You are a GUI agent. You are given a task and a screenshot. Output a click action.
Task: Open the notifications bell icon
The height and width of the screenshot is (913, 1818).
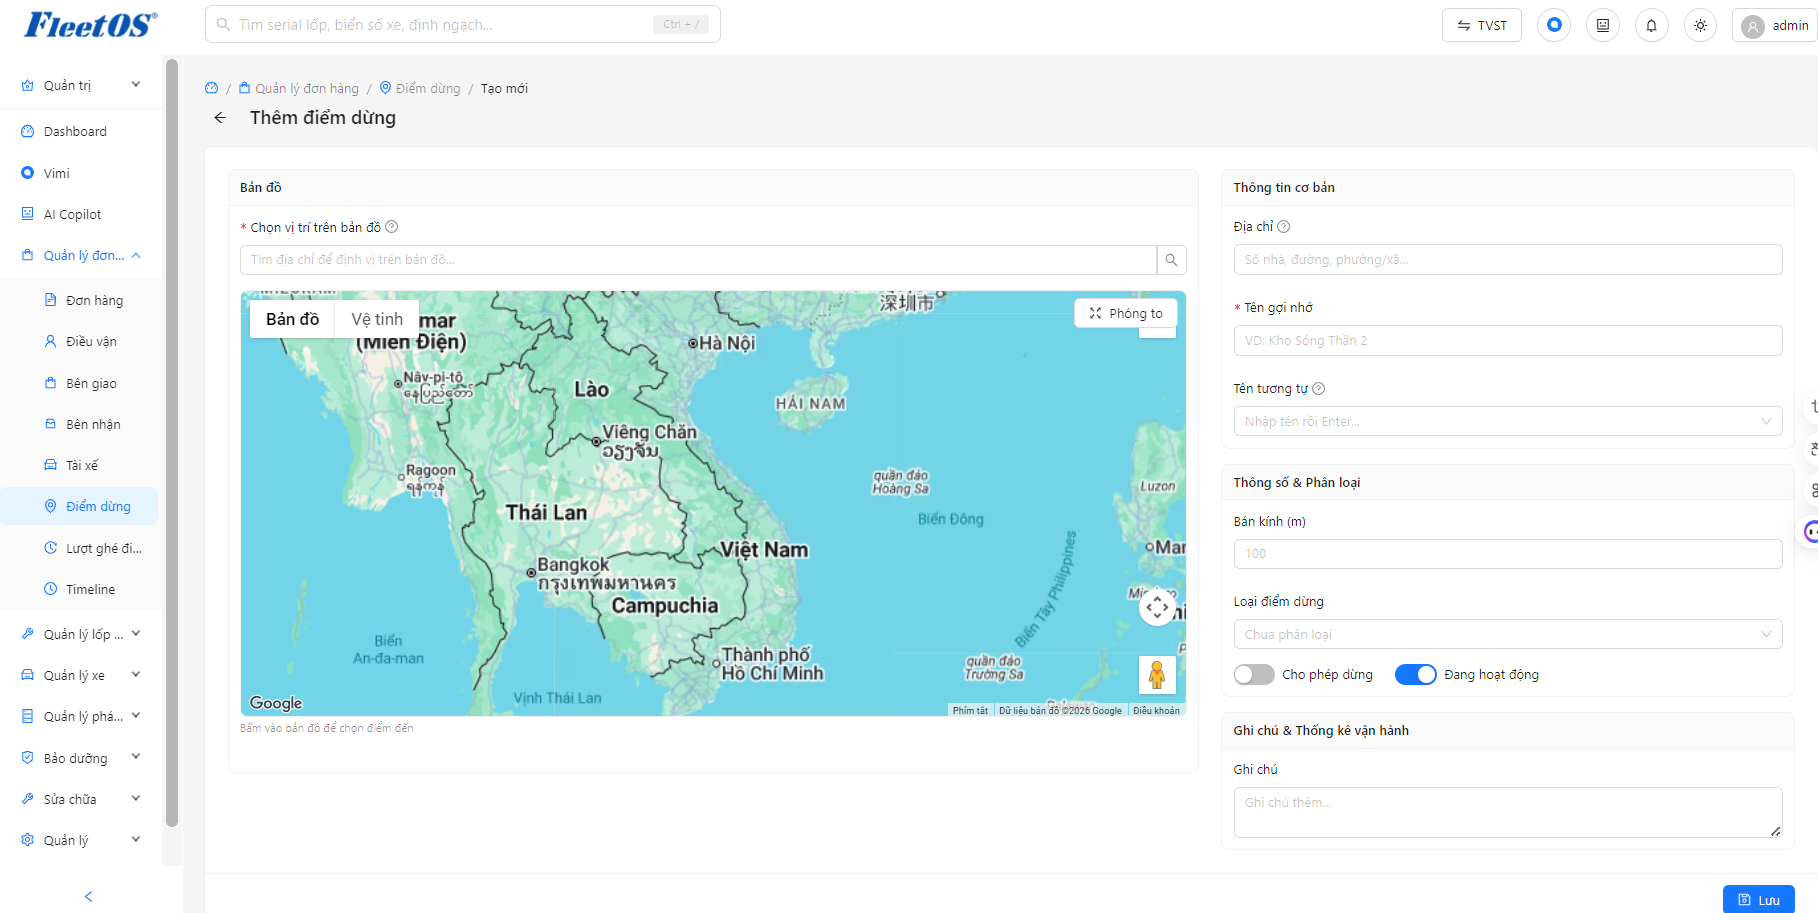[x=1651, y=26]
